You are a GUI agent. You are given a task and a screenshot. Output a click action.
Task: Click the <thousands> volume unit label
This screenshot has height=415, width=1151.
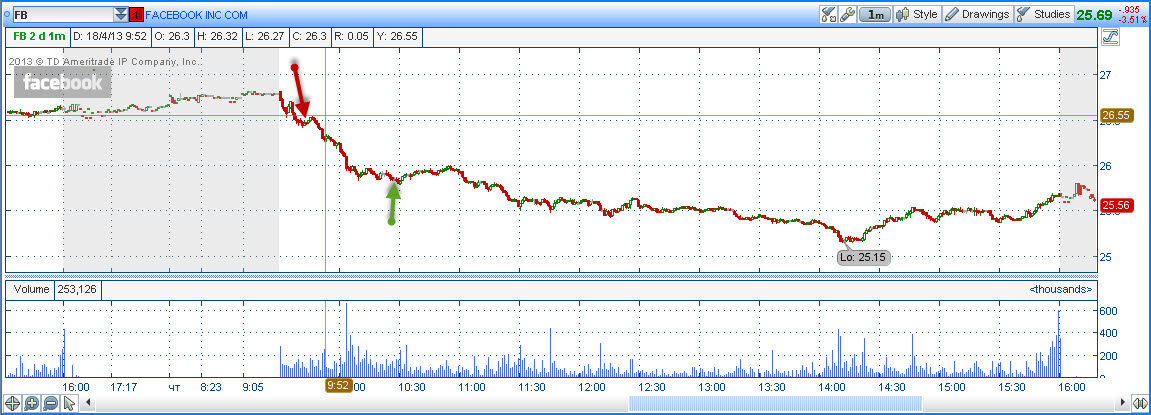(x=1060, y=289)
